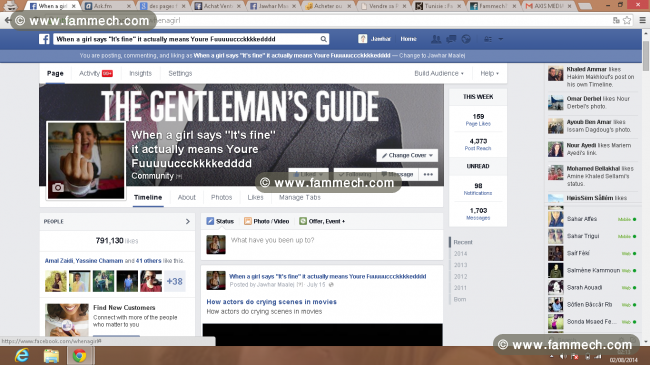The height and width of the screenshot is (365, 650).
Task: Open Timeline tab
Action: point(148,197)
